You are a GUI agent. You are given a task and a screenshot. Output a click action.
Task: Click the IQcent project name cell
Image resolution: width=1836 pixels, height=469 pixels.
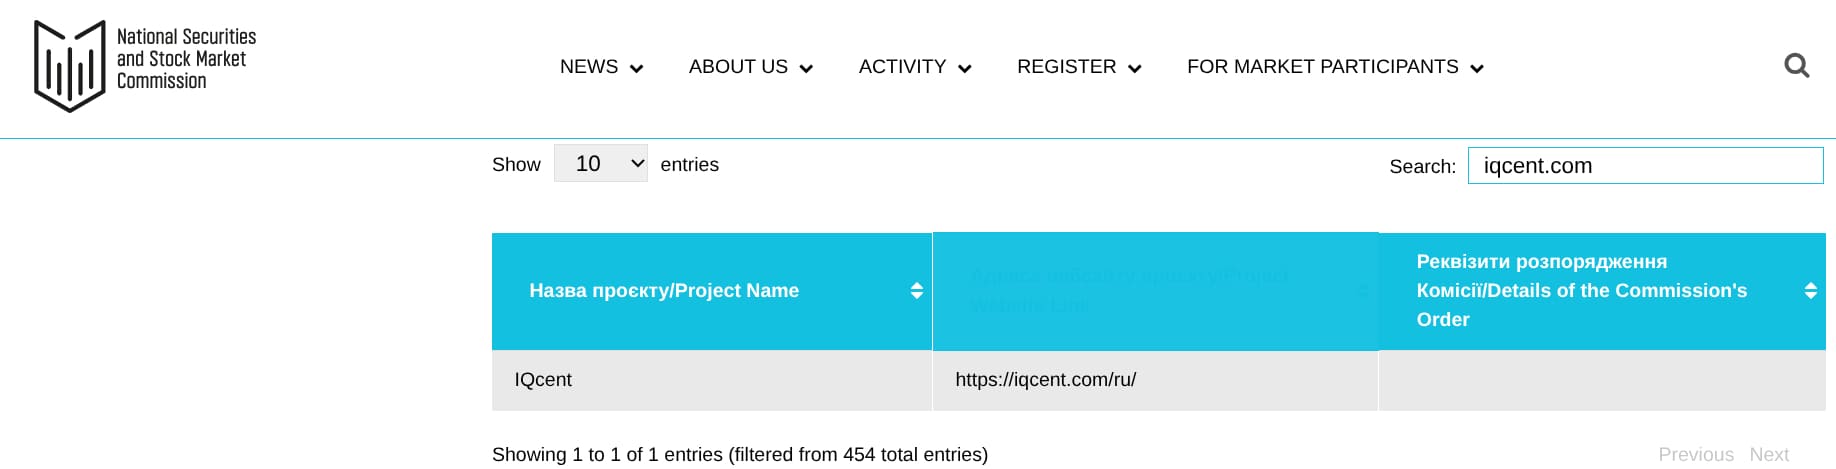point(543,380)
